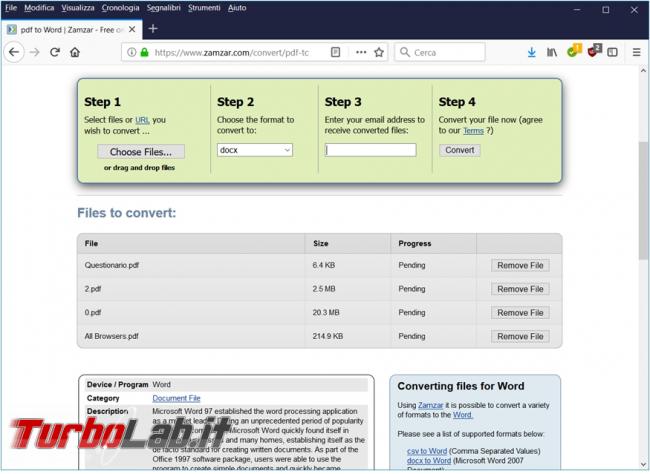The image size is (650, 474).
Task: Click the zamzar.com address bar URL
Action: [x=231, y=53]
